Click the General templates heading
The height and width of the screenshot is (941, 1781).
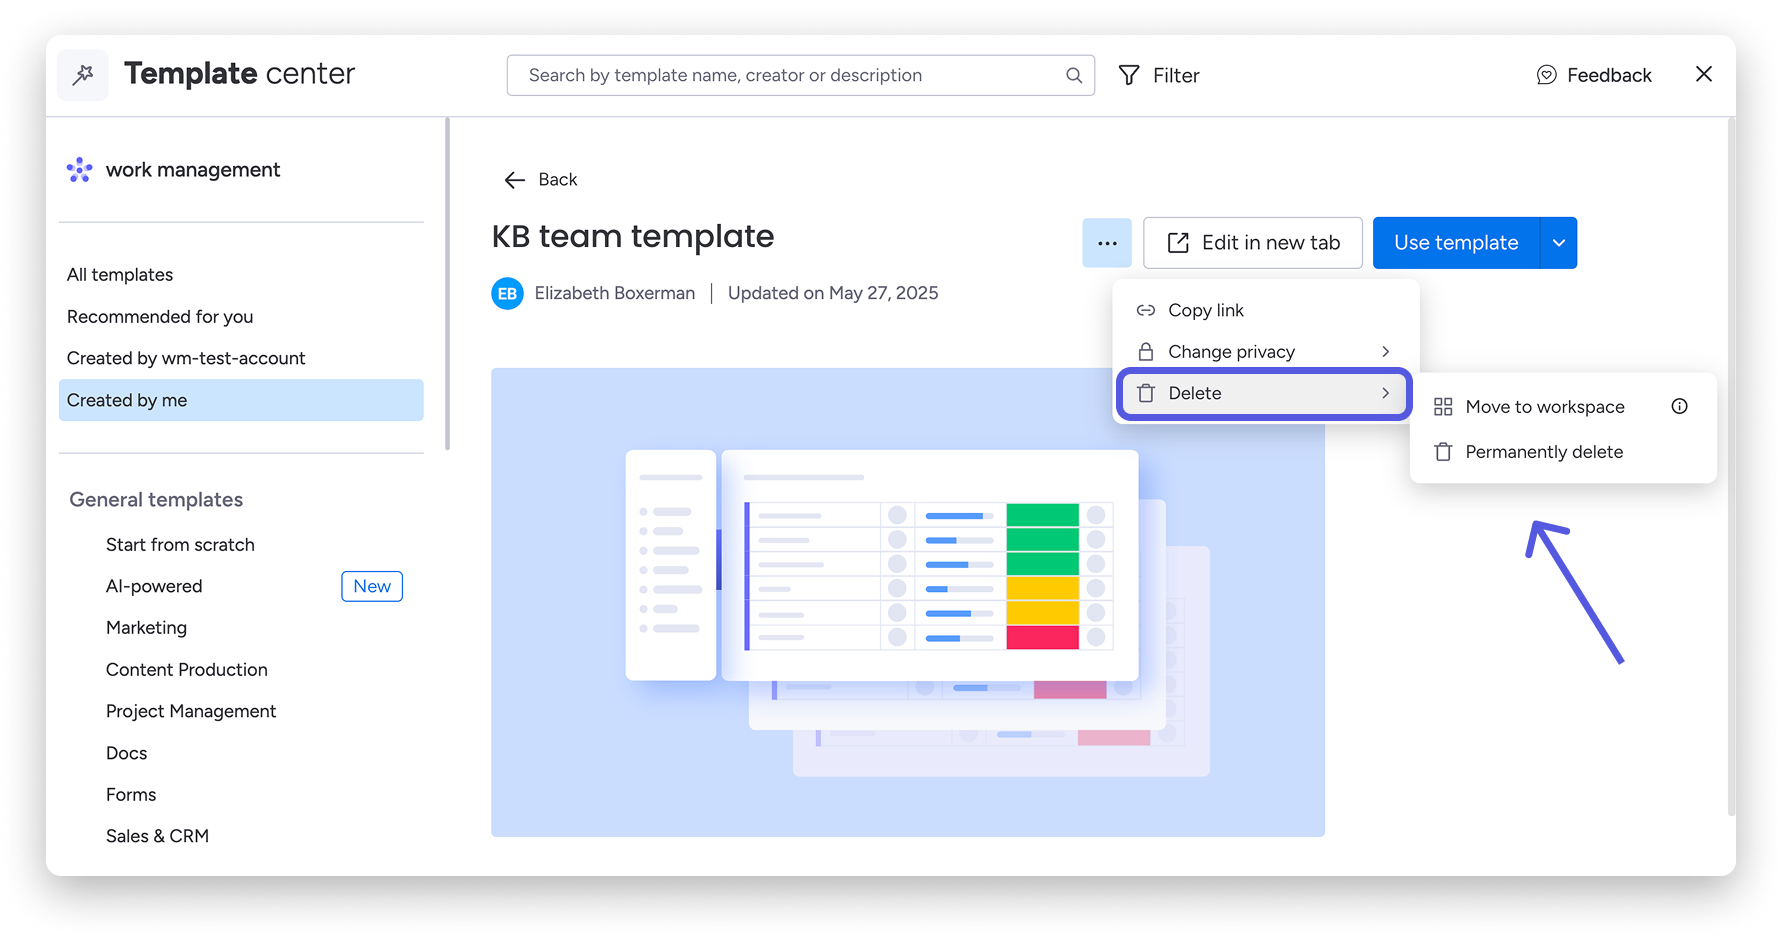pyautogui.click(x=156, y=500)
